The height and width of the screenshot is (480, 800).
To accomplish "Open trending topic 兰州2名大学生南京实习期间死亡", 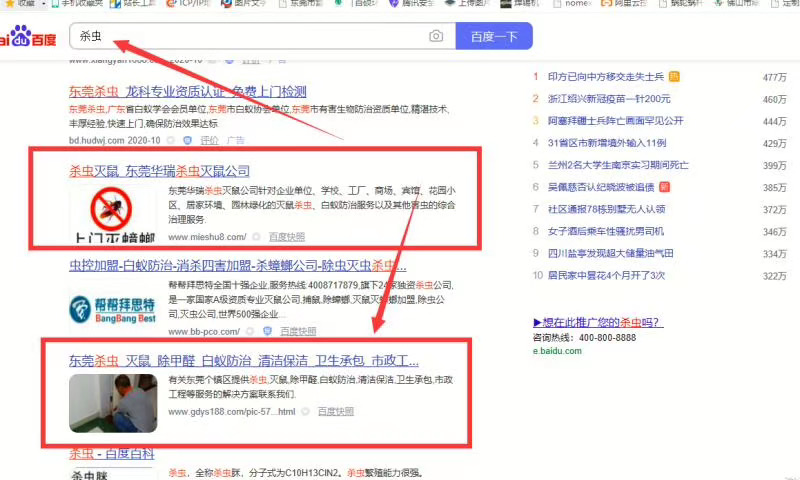I will tap(618, 165).
